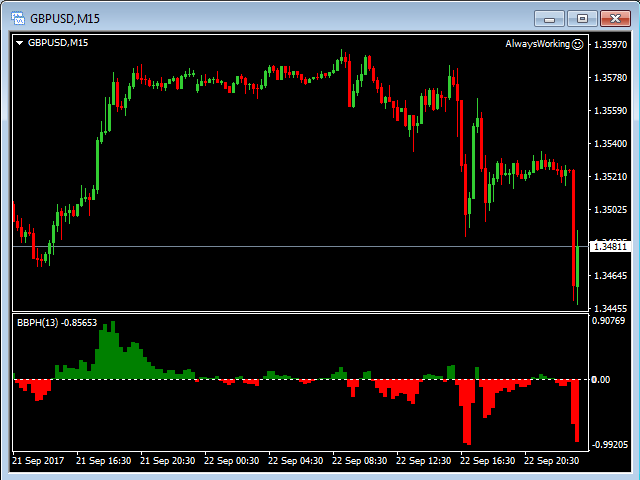This screenshot has width=640, height=480.
Task: Click the 22 Sep 20:30 time label
Action: [x=553, y=461]
